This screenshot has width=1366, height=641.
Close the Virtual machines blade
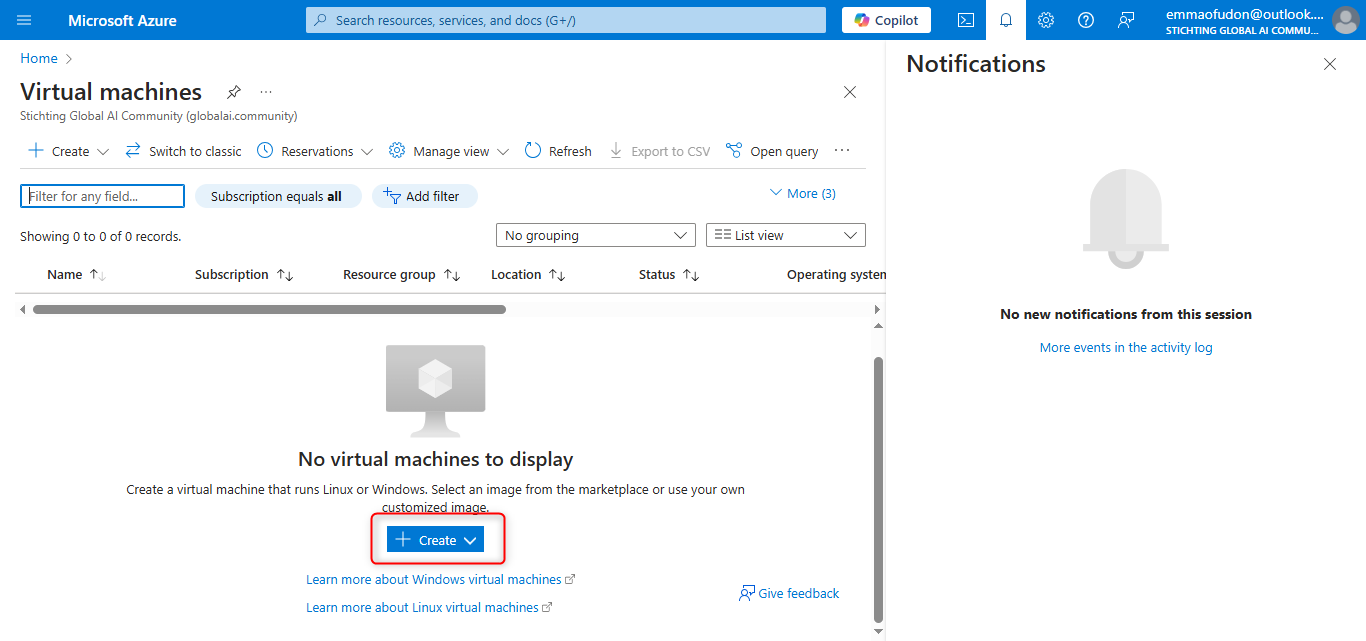click(850, 92)
